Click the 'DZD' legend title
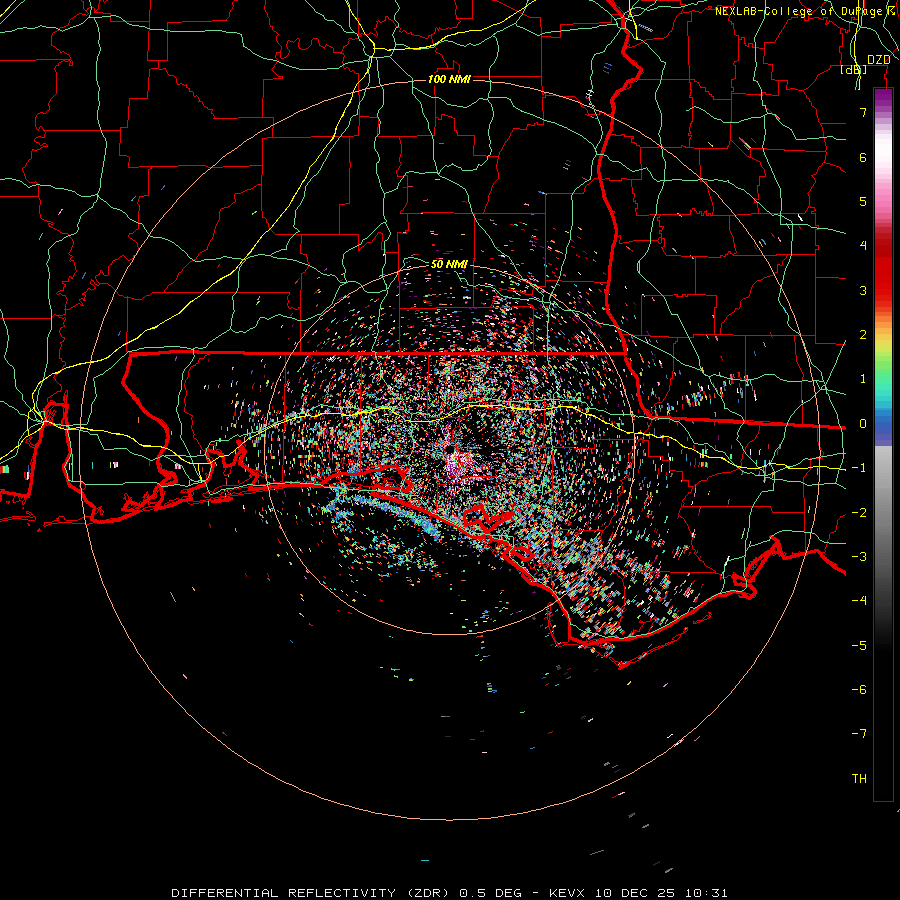This screenshot has height=900, width=900. (x=878, y=60)
